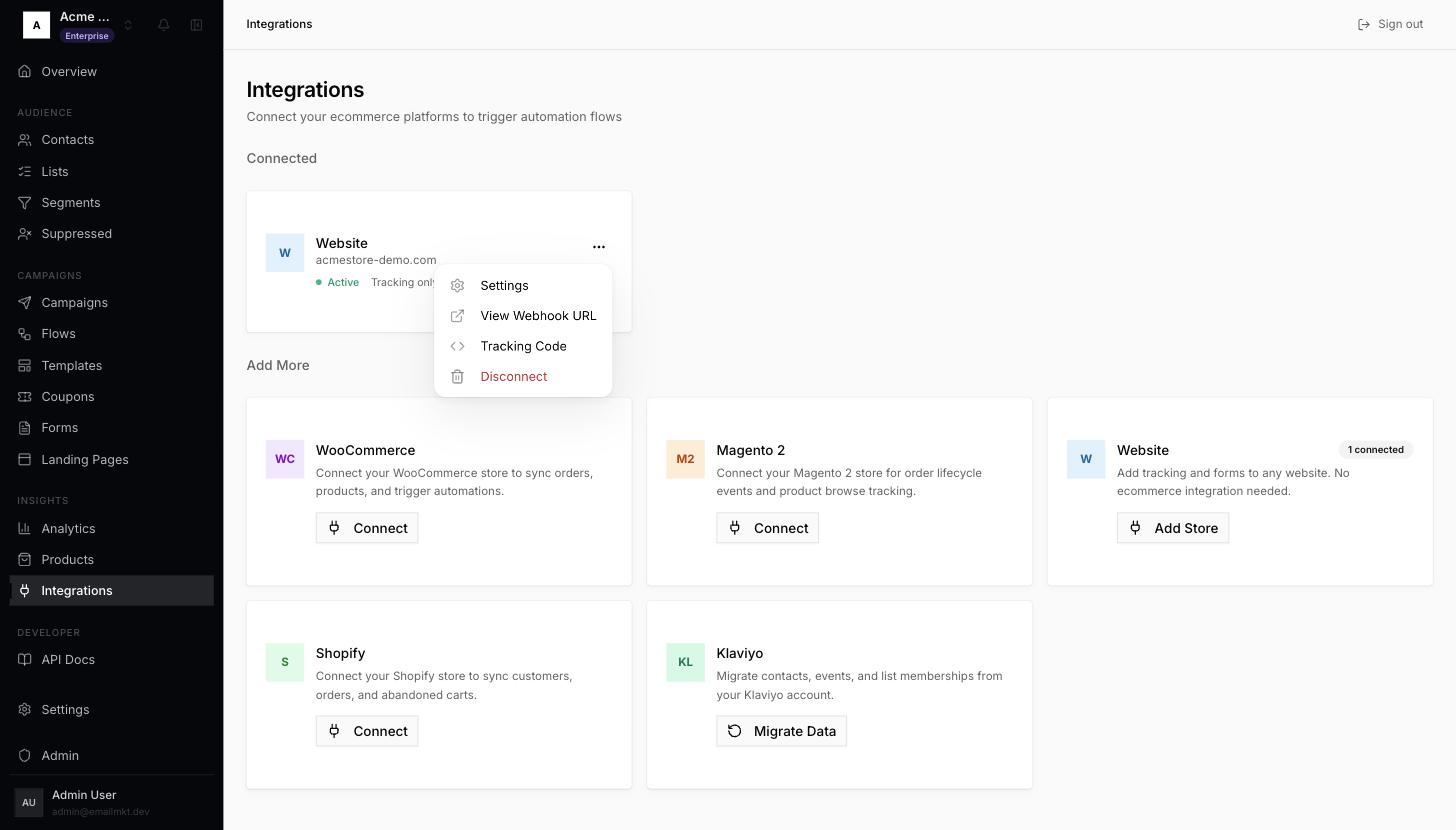Open the Admin User profile at bottom
1456x830 pixels.
(111, 803)
